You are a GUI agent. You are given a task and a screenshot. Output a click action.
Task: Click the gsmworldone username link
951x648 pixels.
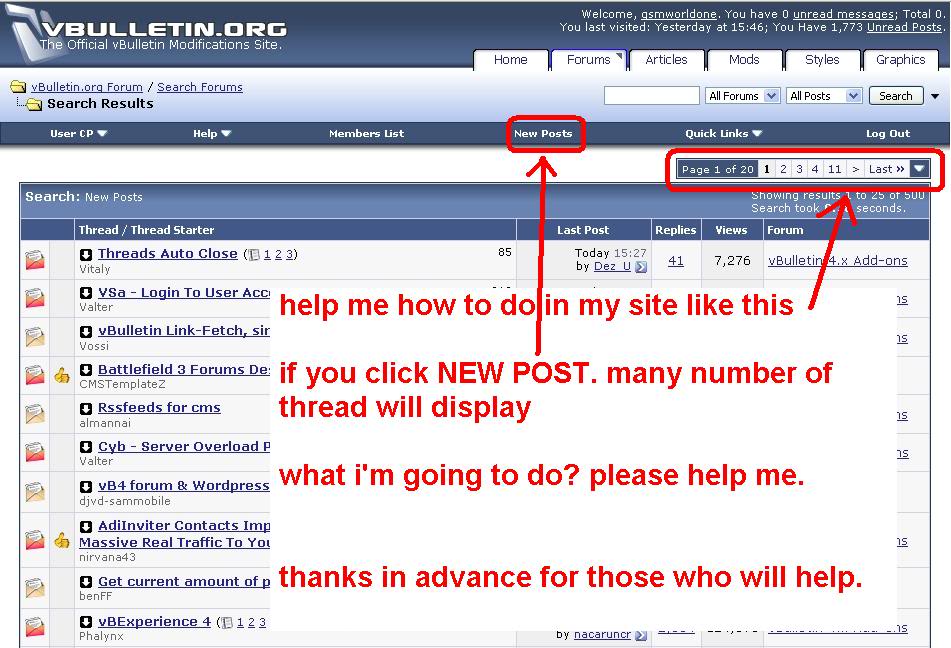(679, 14)
